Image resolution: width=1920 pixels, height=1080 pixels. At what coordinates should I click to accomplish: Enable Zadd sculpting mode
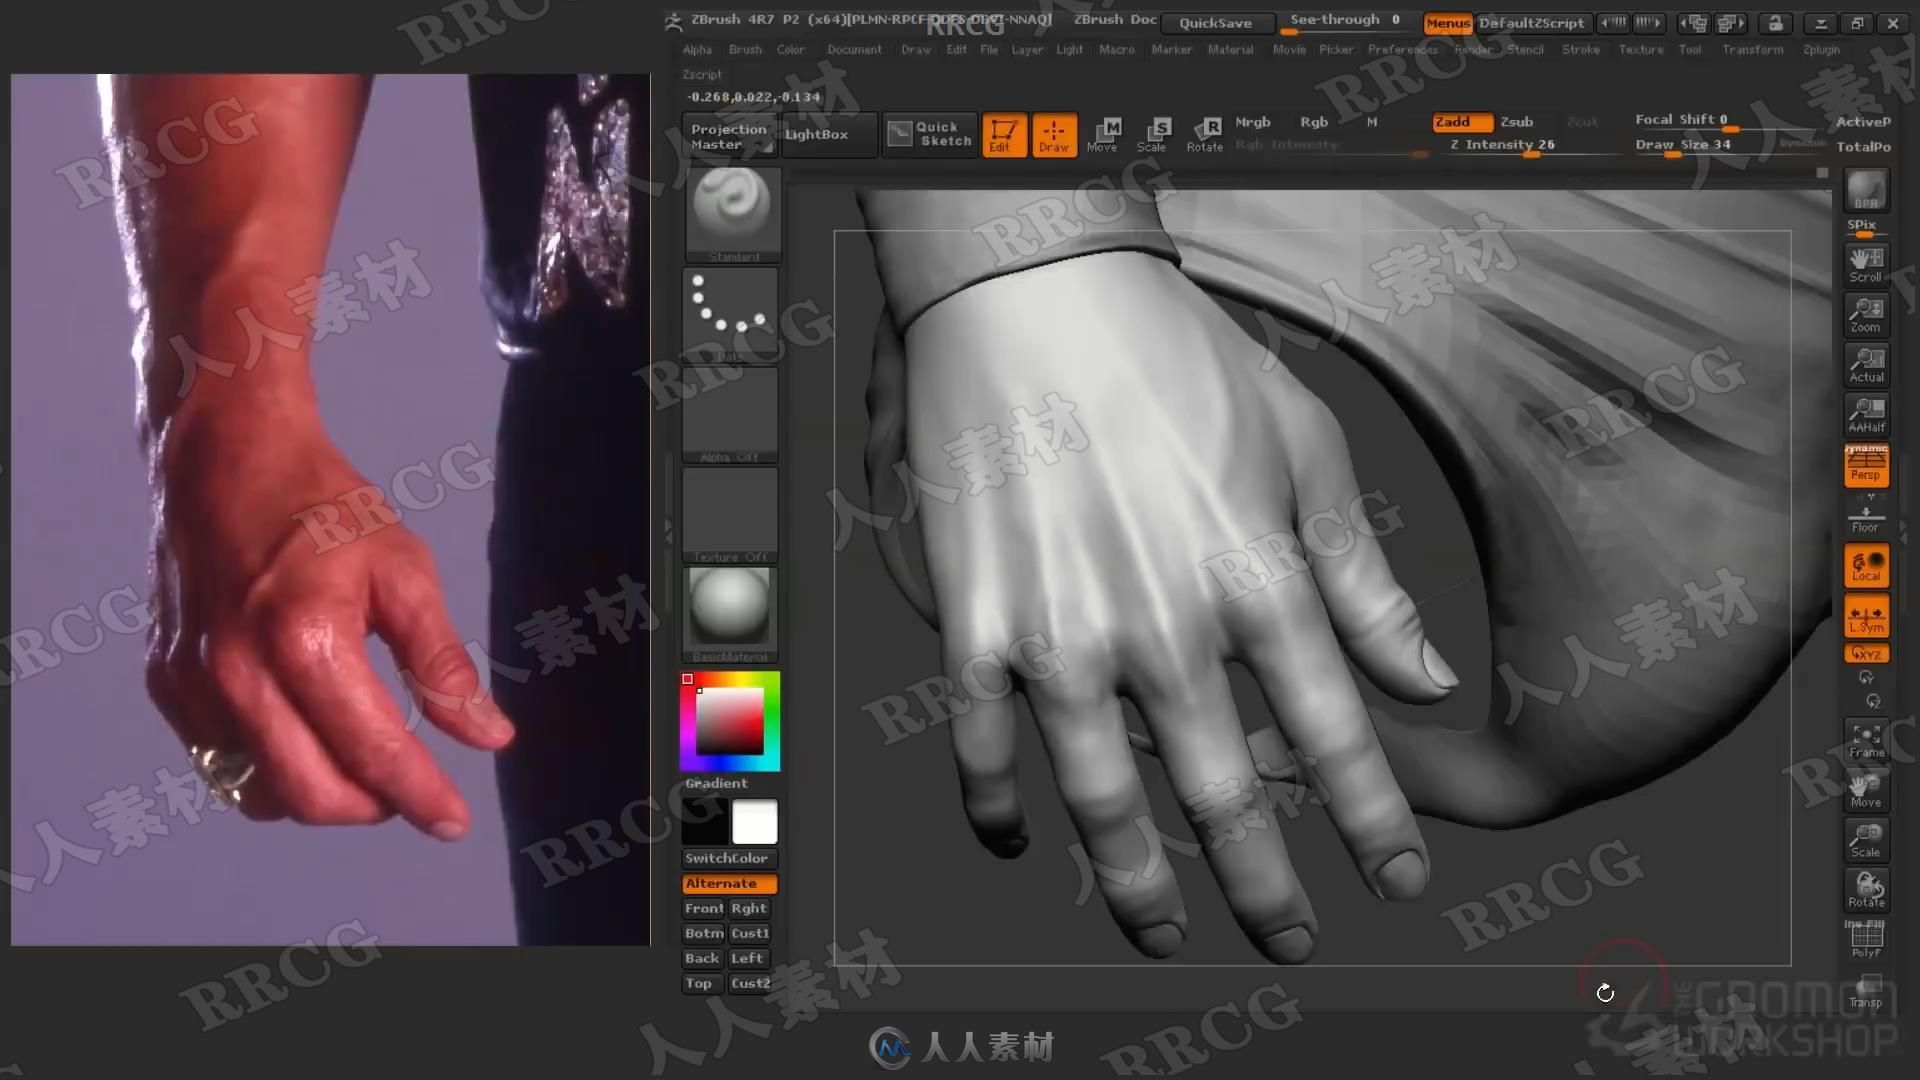[x=1453, y=120]
